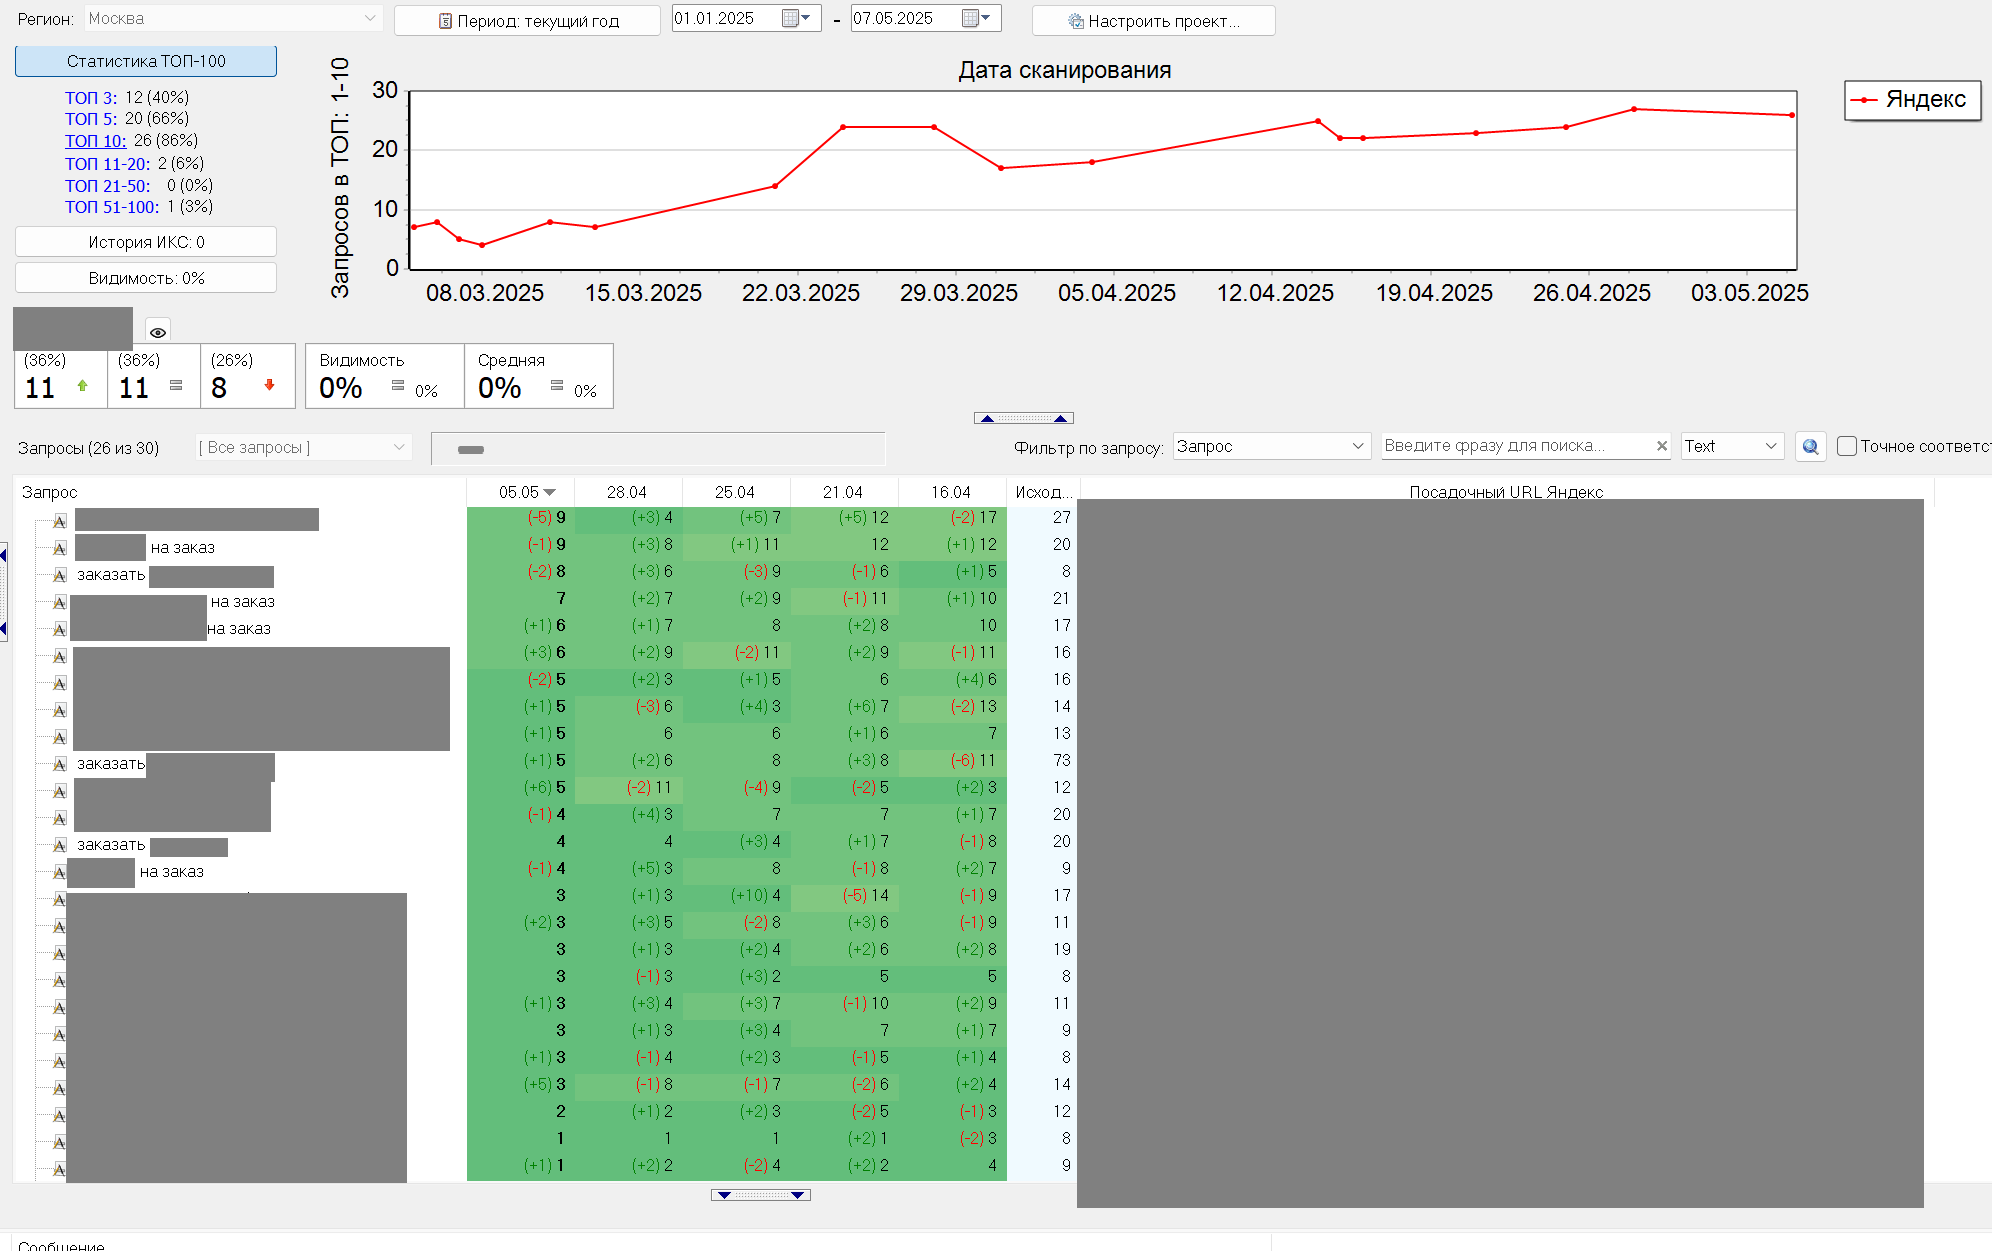Viewport: 1992px width, 1251px height.
Task: Collapse the chart panel with the up-arrow splitter
Action: click(1024, 418)
